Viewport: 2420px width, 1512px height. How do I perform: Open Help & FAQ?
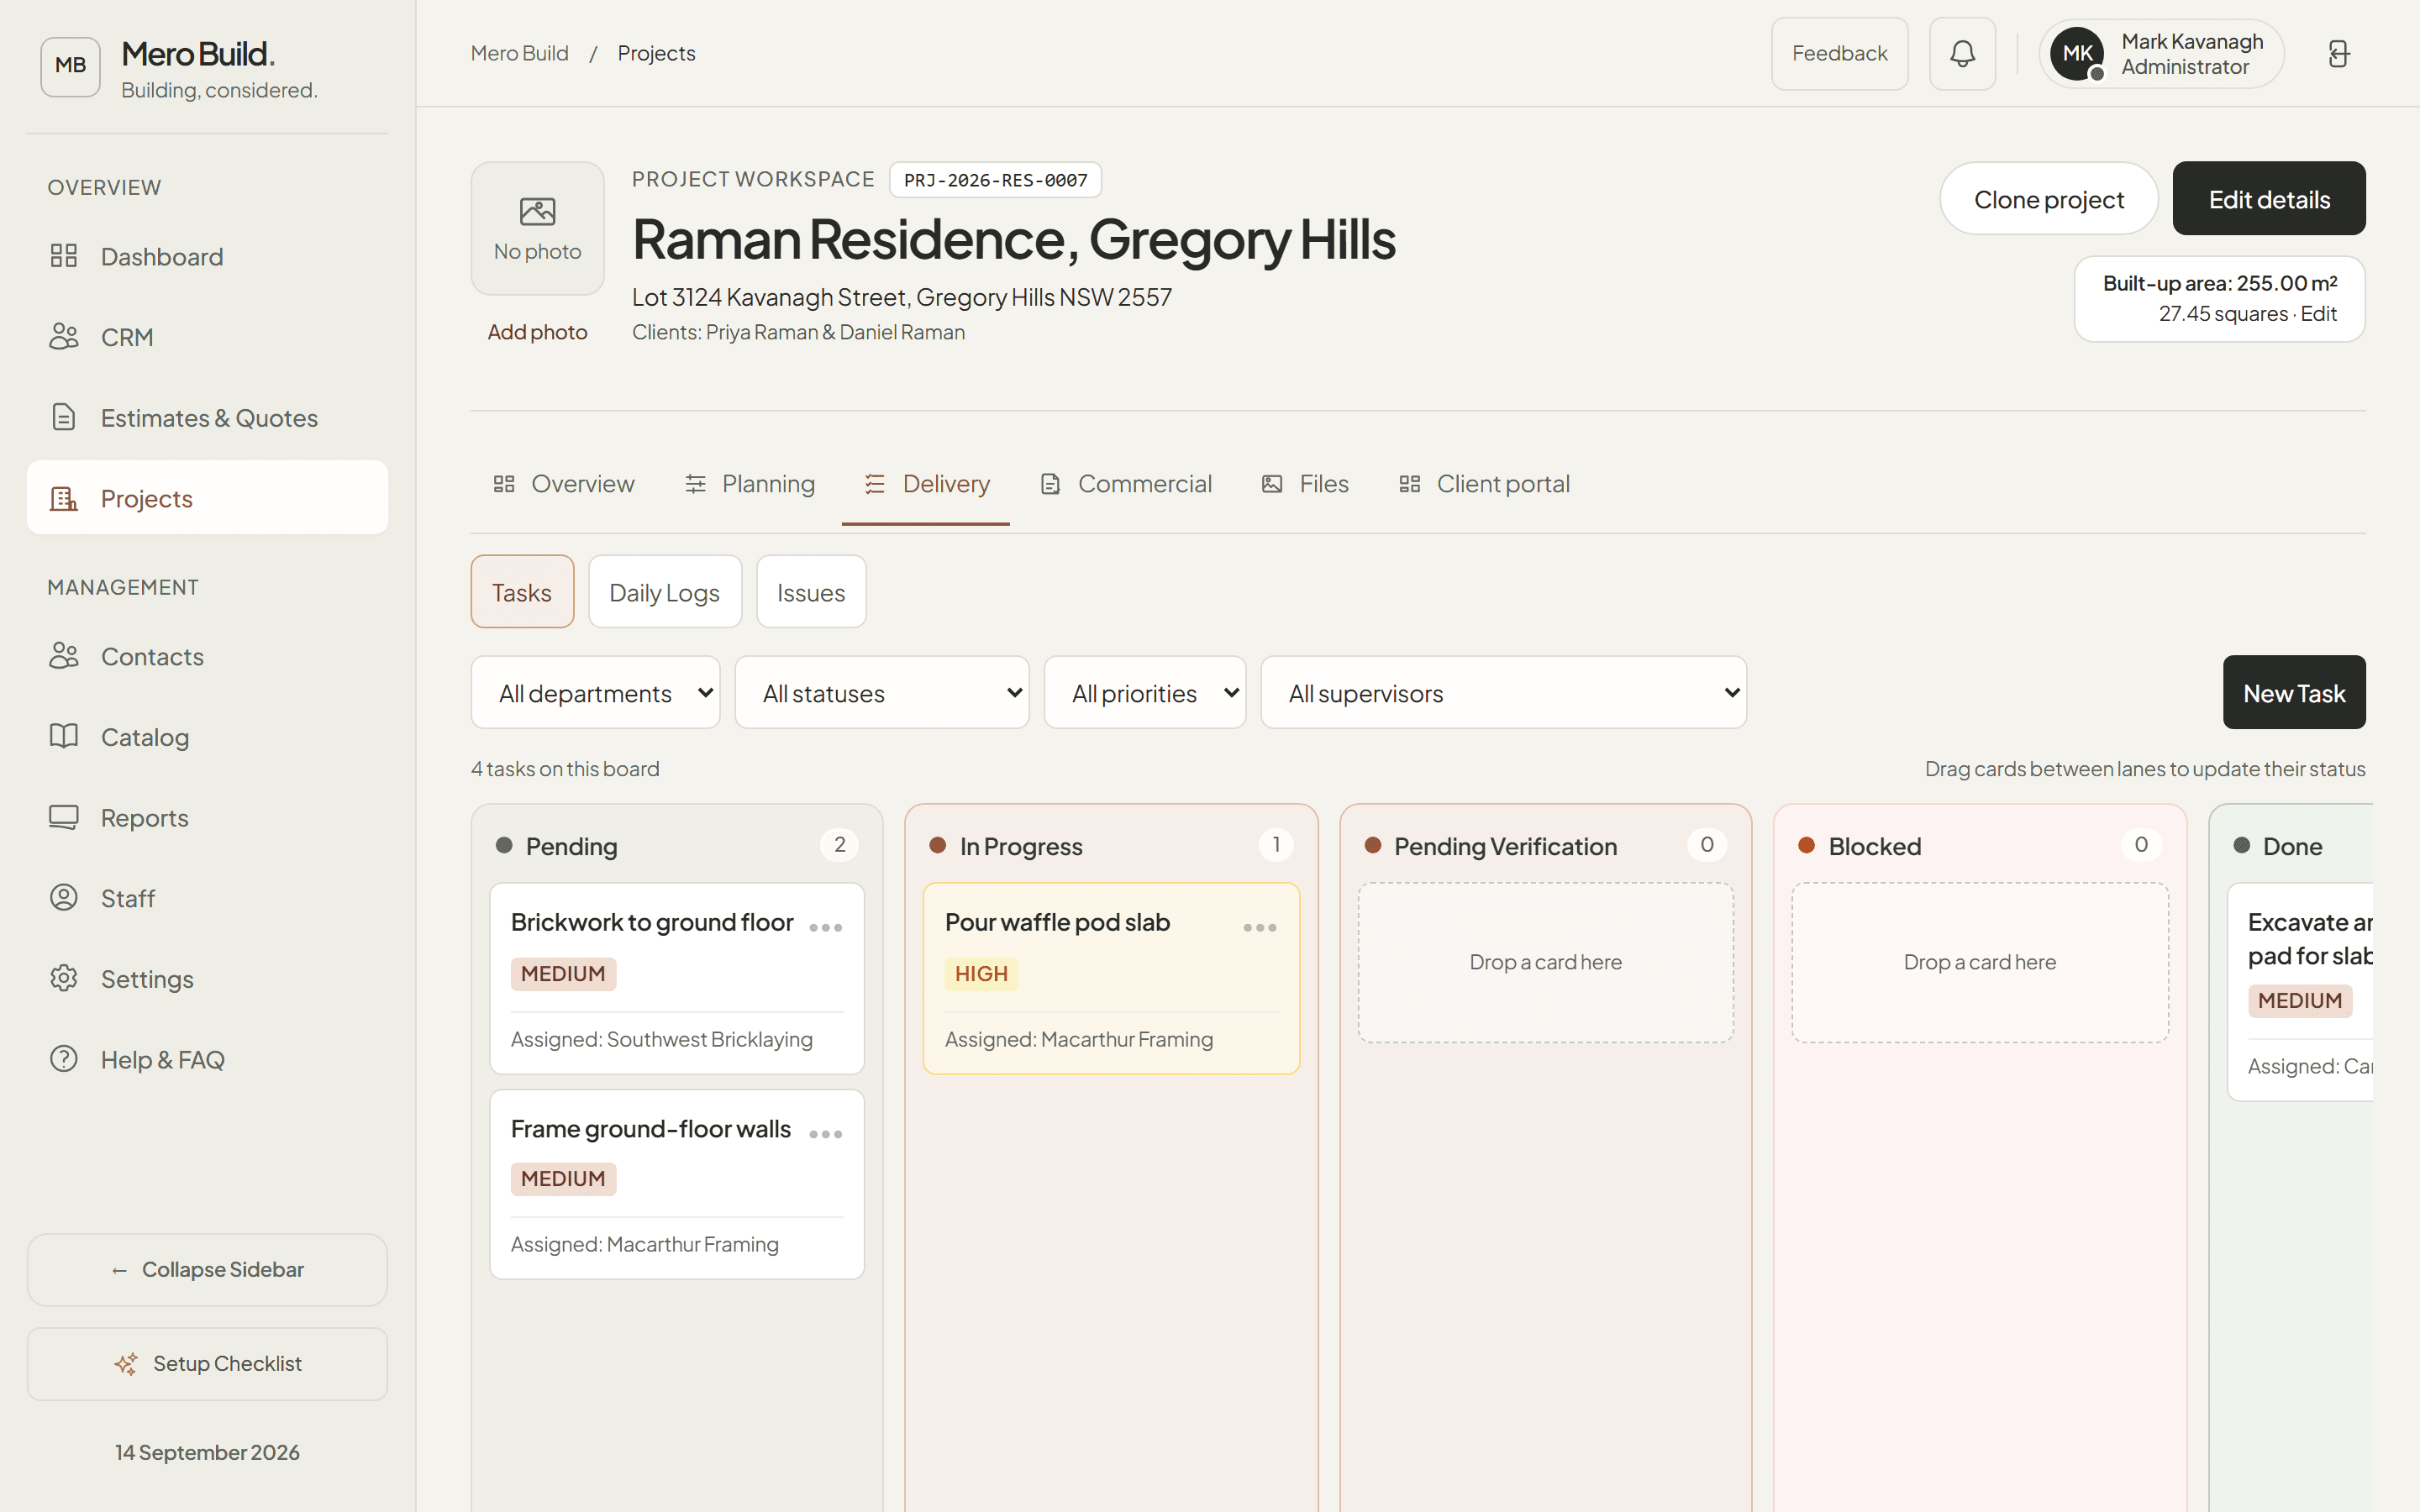[207, 1059]
